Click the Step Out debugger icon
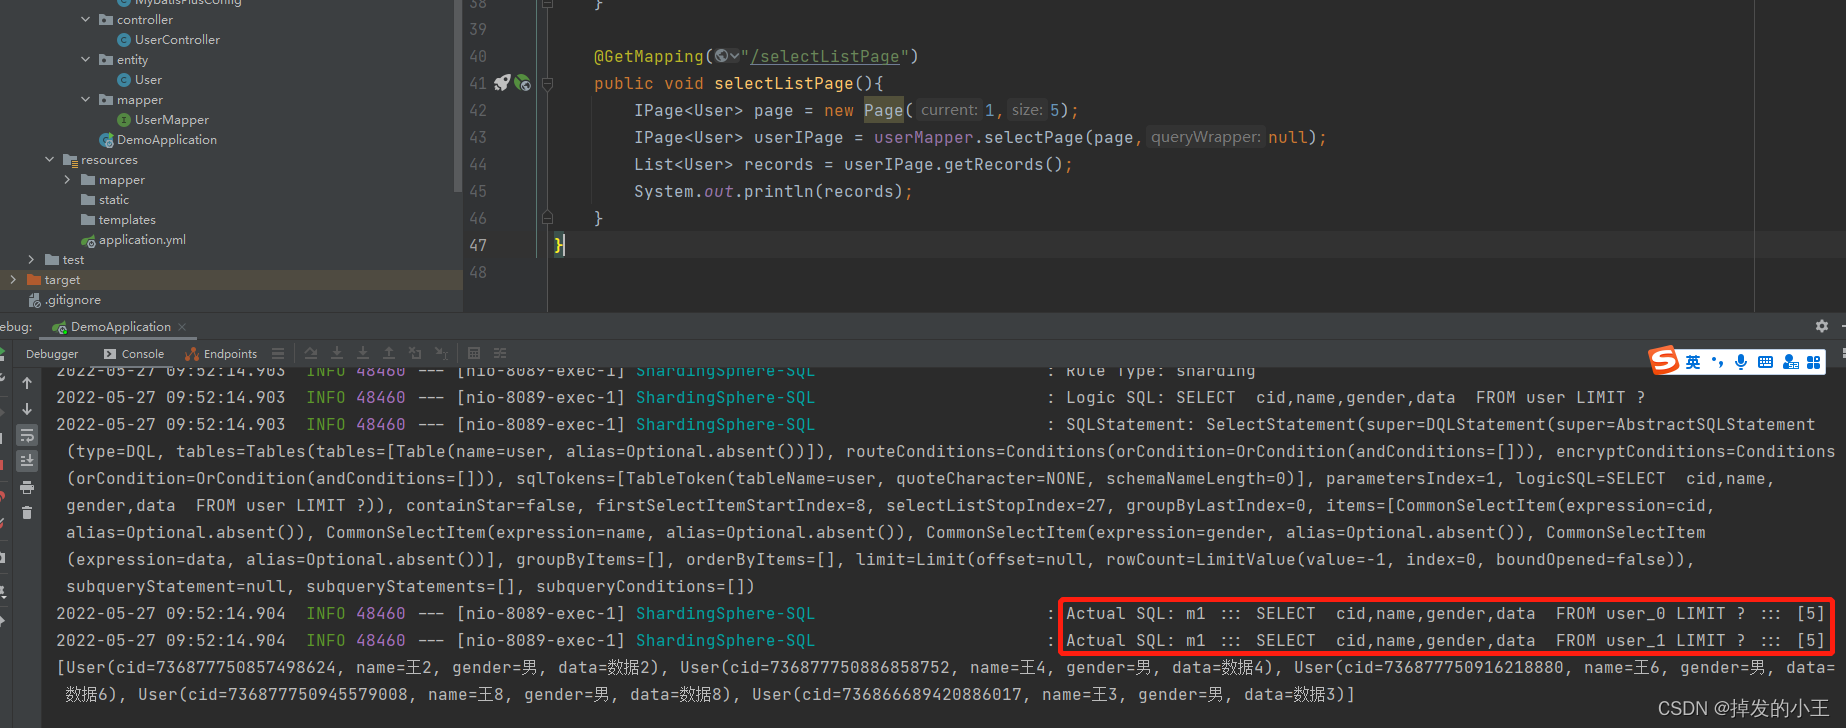The image size is (1846, 728). 389,353
